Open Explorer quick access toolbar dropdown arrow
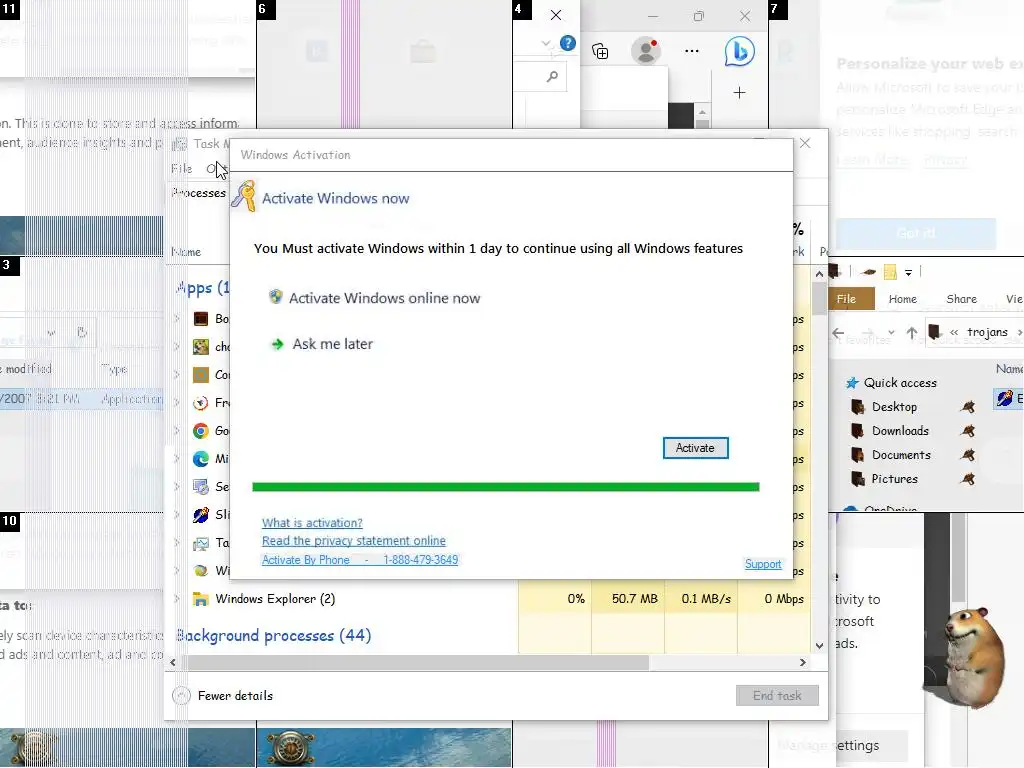The width and height of the screenshot is (1024, 768). point(908,272)
